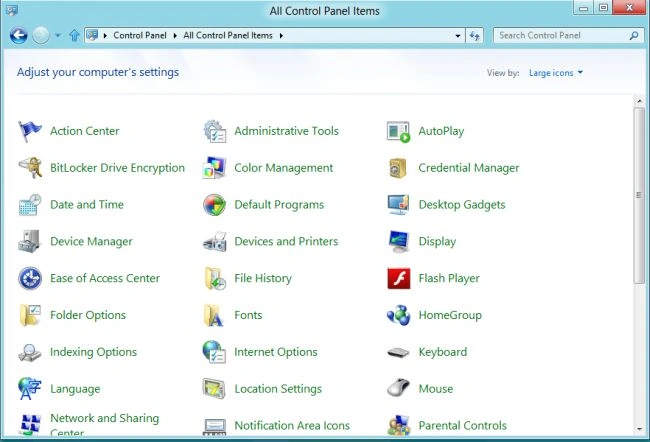Viewport: 650px width, 442px height.
Task: Click the Folder Options icon
Action: [30, 315]
